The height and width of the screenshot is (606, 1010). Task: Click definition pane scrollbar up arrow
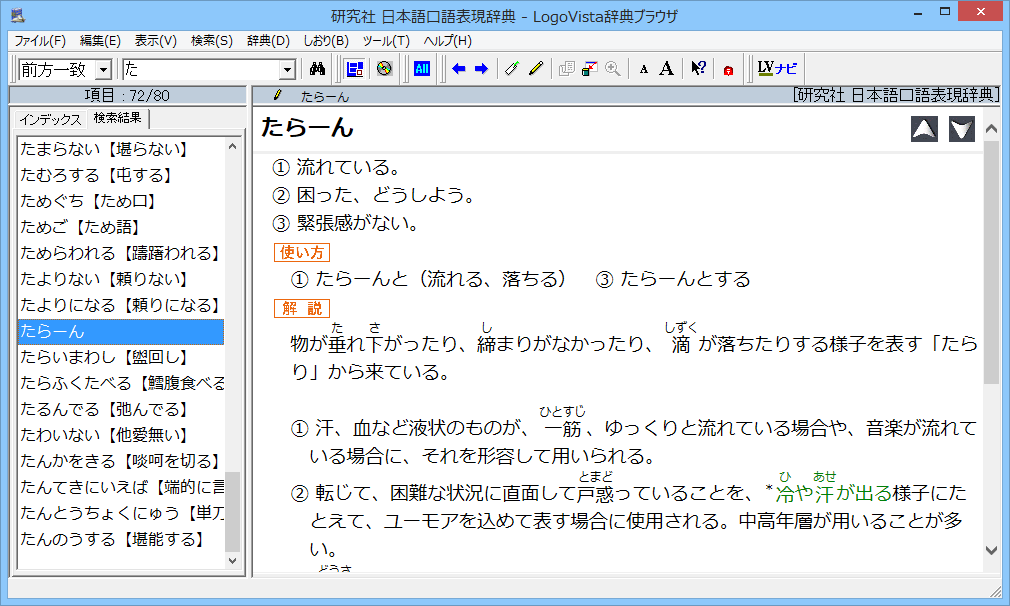[x=992, y=129]
